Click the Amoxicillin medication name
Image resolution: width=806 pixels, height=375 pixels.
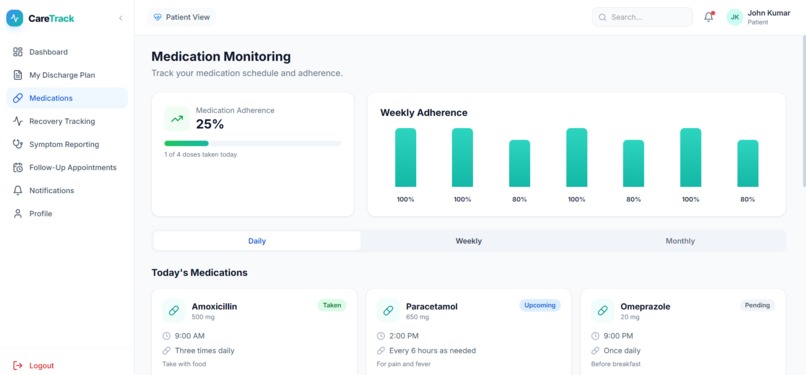[x=214, y=307]
